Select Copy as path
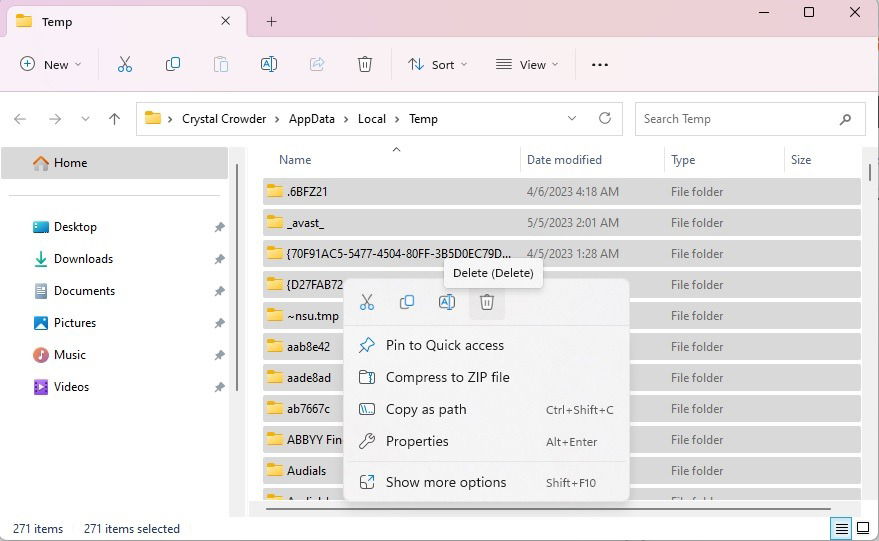 point(486,409)
